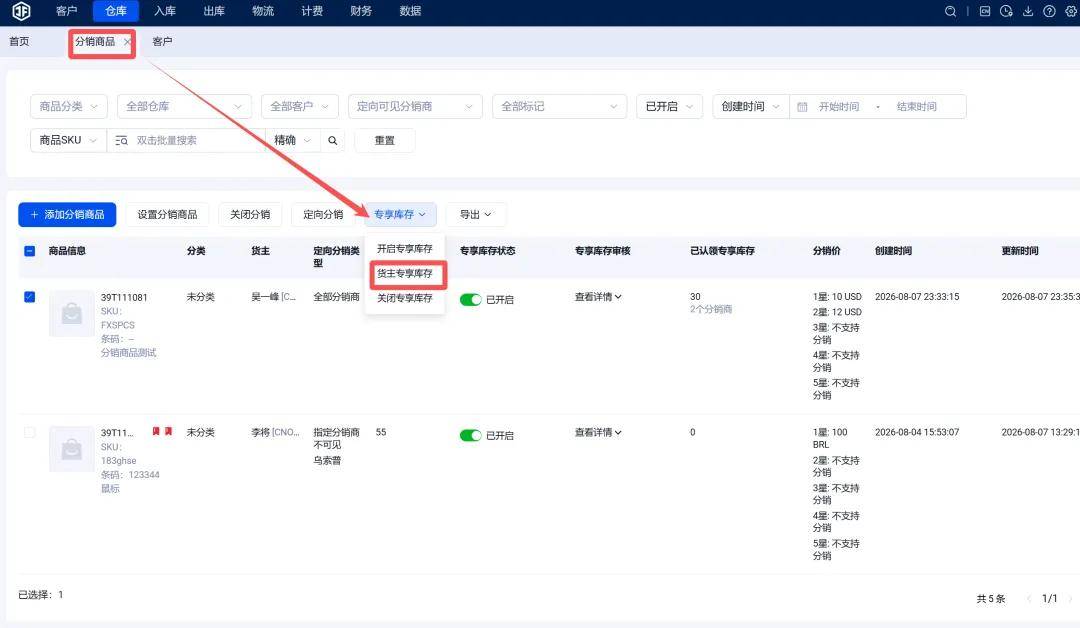Click the calendar icon in the date range field
1080x628 pixels.
click(x=802, y=107)
